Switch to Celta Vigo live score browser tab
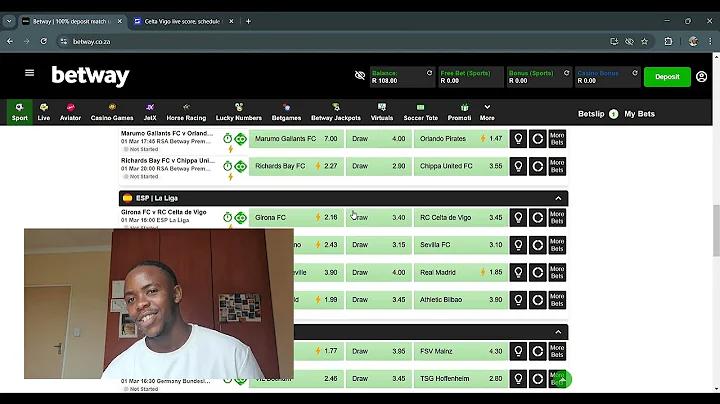Viewport: 720px width, 404px height. click(x=182, y=21)
